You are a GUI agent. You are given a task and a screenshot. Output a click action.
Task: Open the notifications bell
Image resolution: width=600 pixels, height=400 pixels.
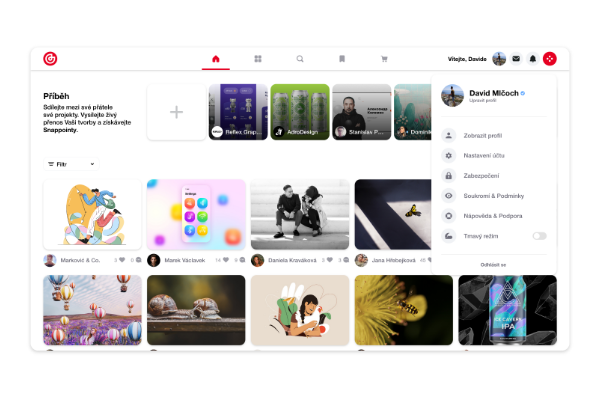click(533, 59)
